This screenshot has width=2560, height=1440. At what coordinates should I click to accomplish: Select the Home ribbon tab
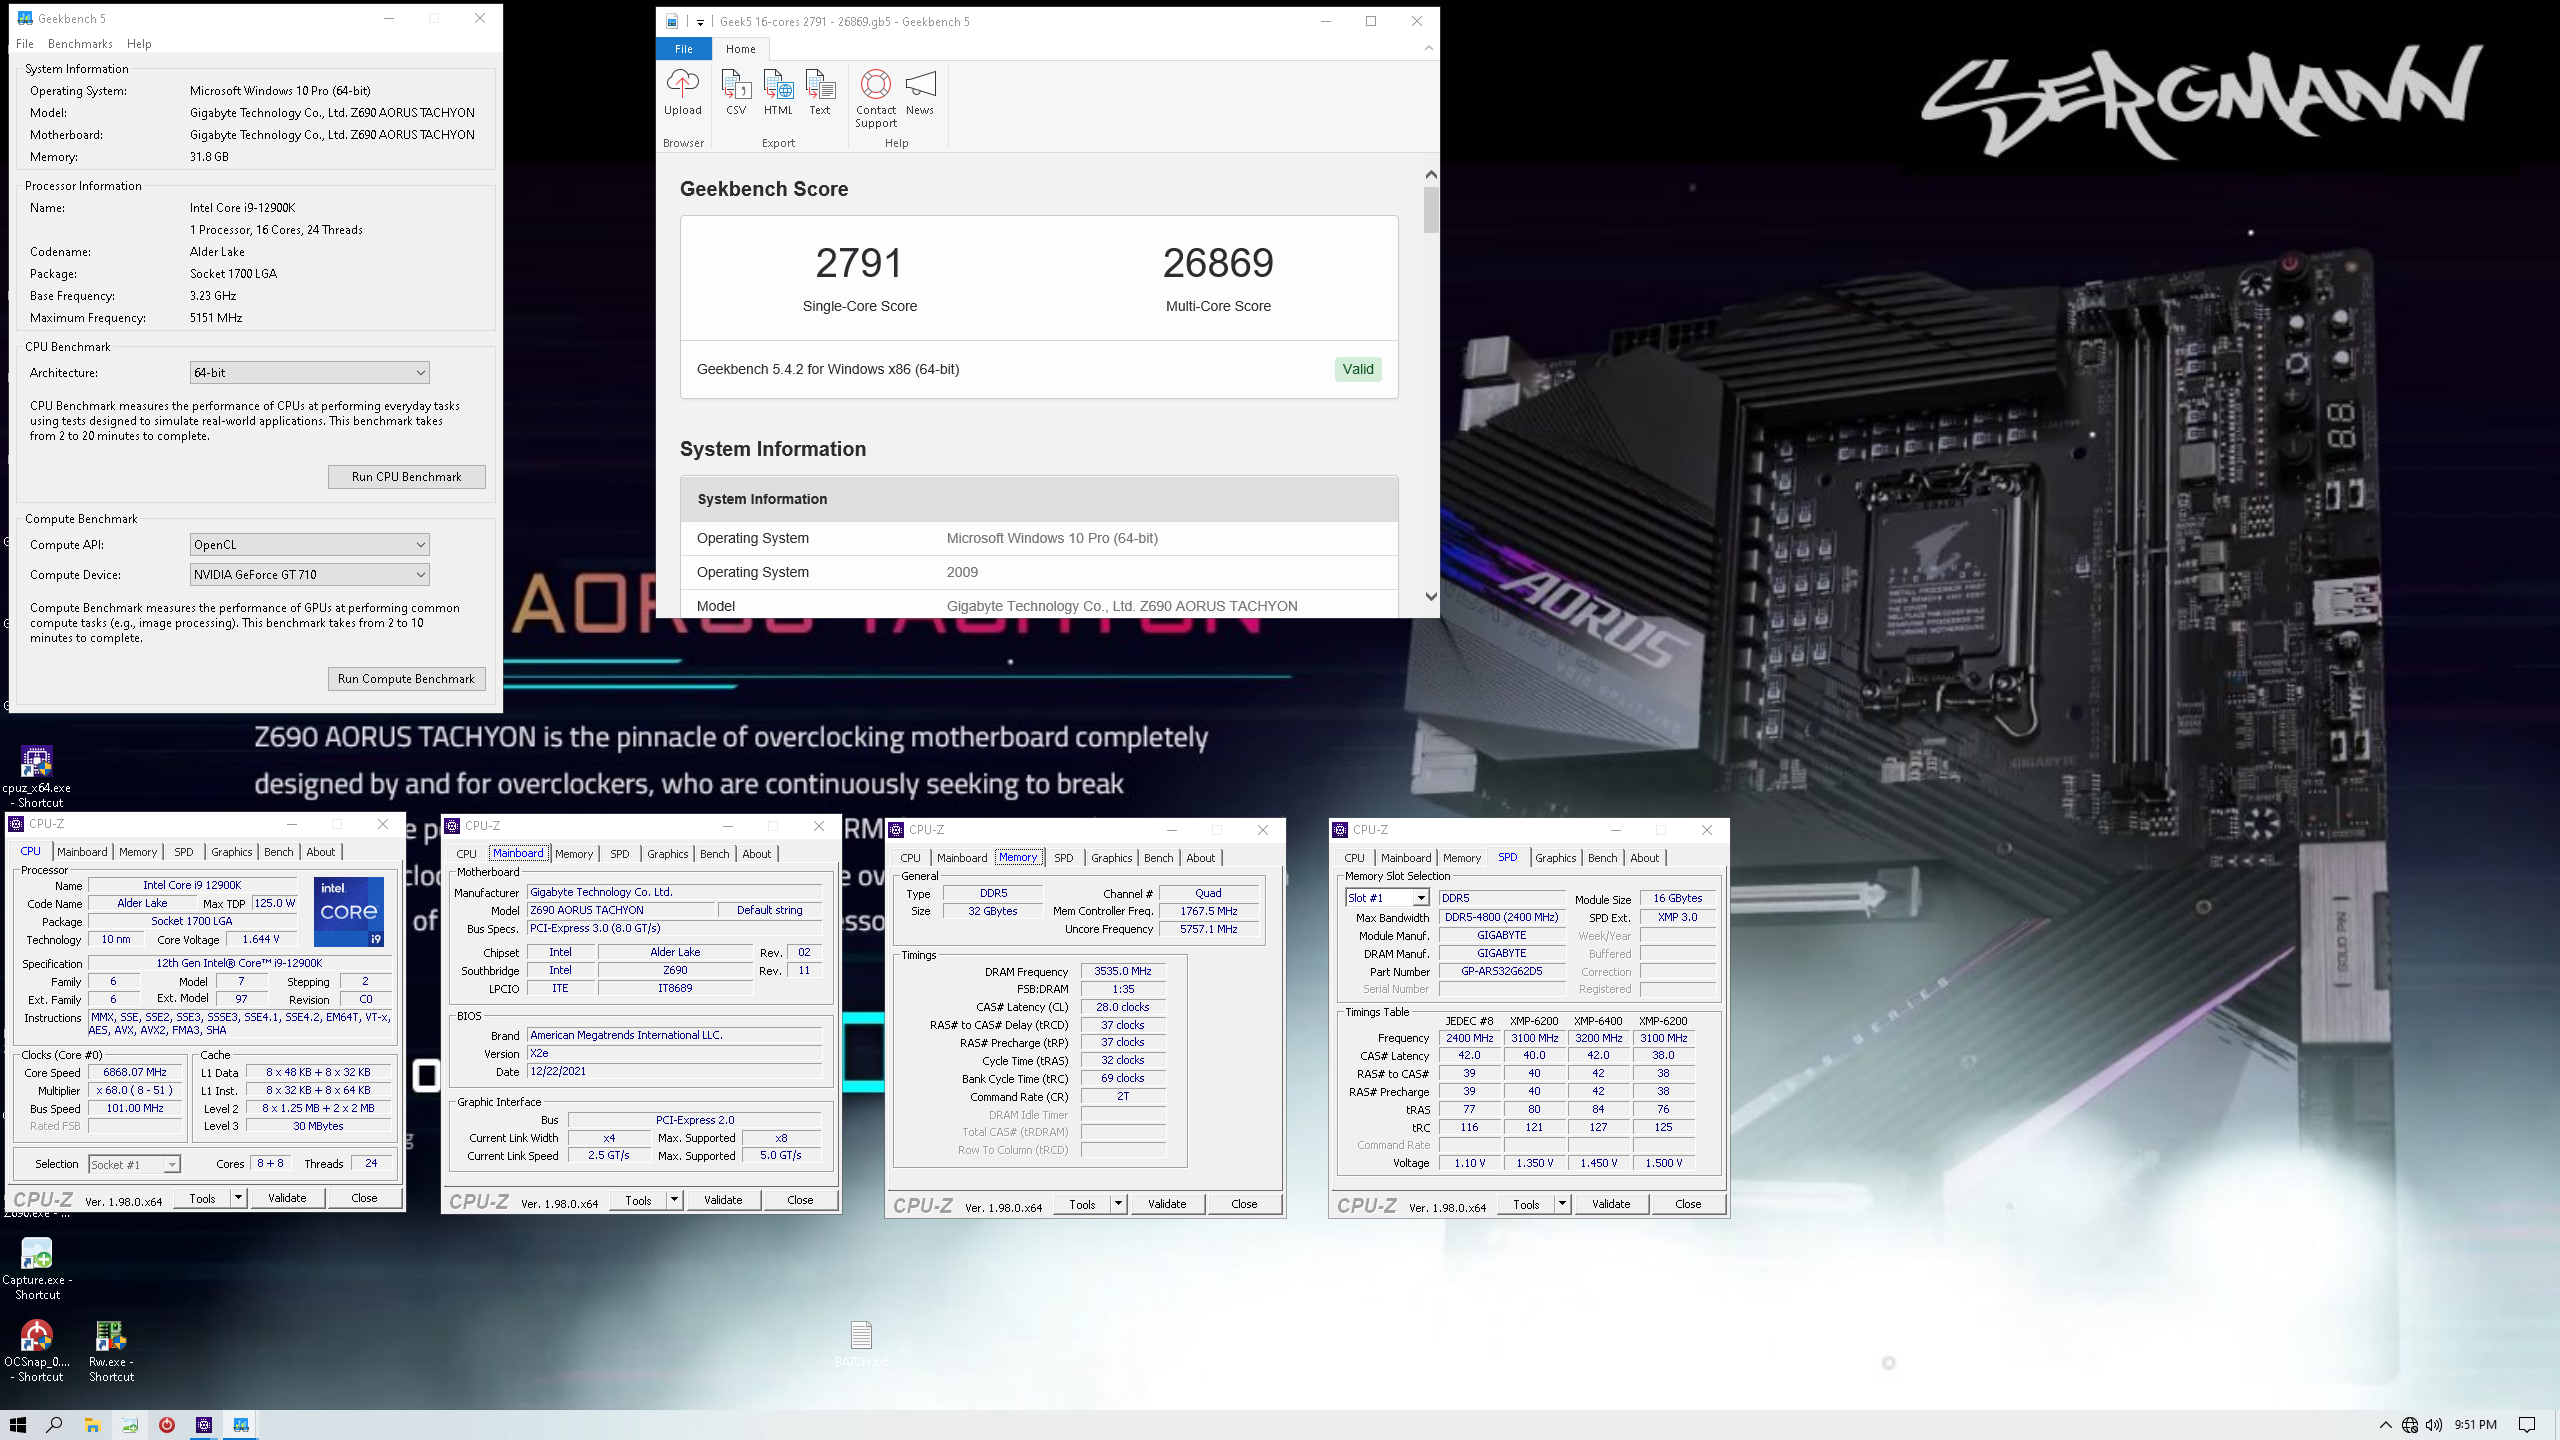pyautogui.click(x=741, y=49)
